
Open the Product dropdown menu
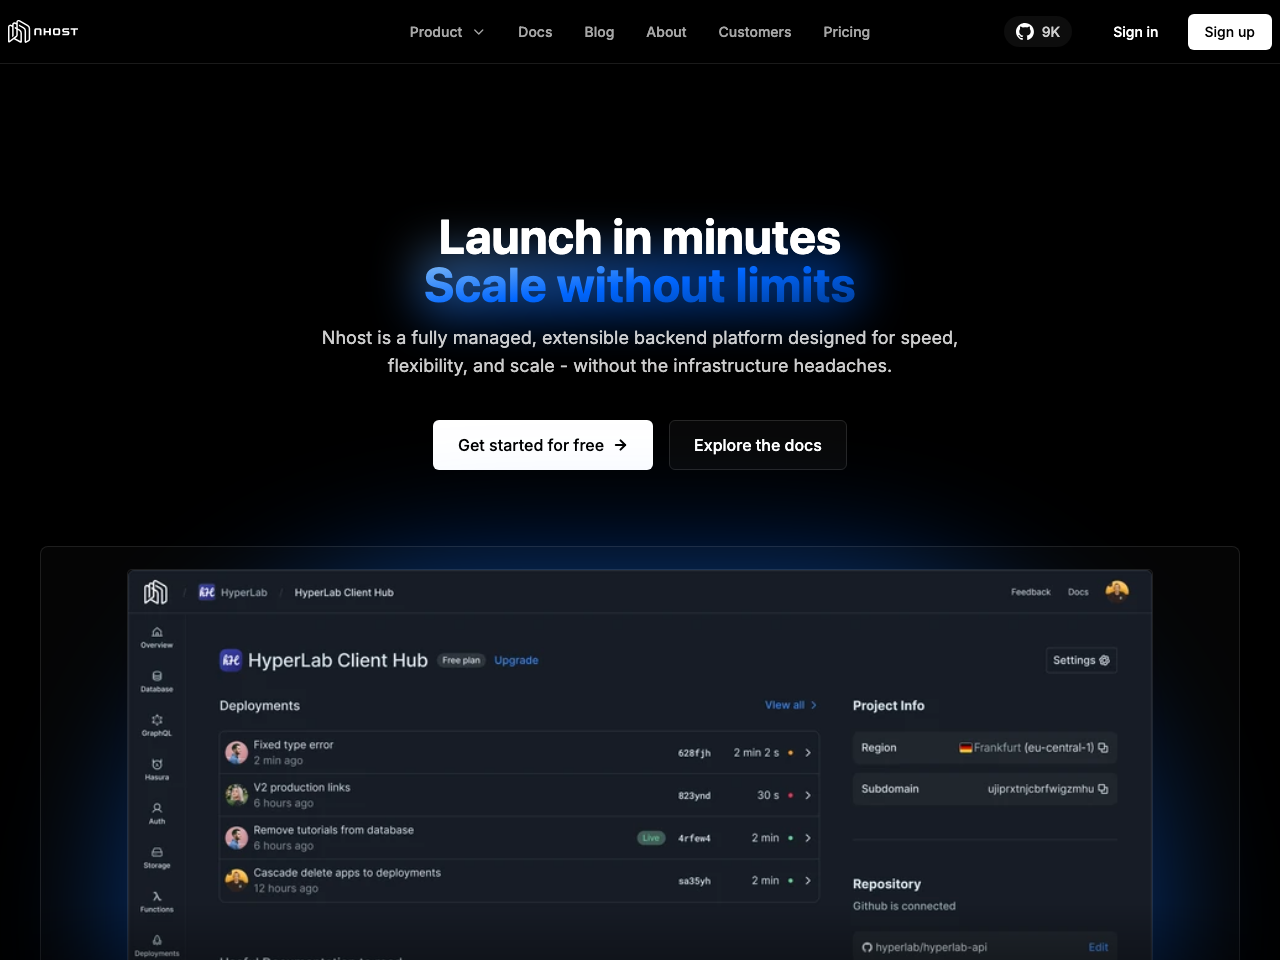[446, 31]
